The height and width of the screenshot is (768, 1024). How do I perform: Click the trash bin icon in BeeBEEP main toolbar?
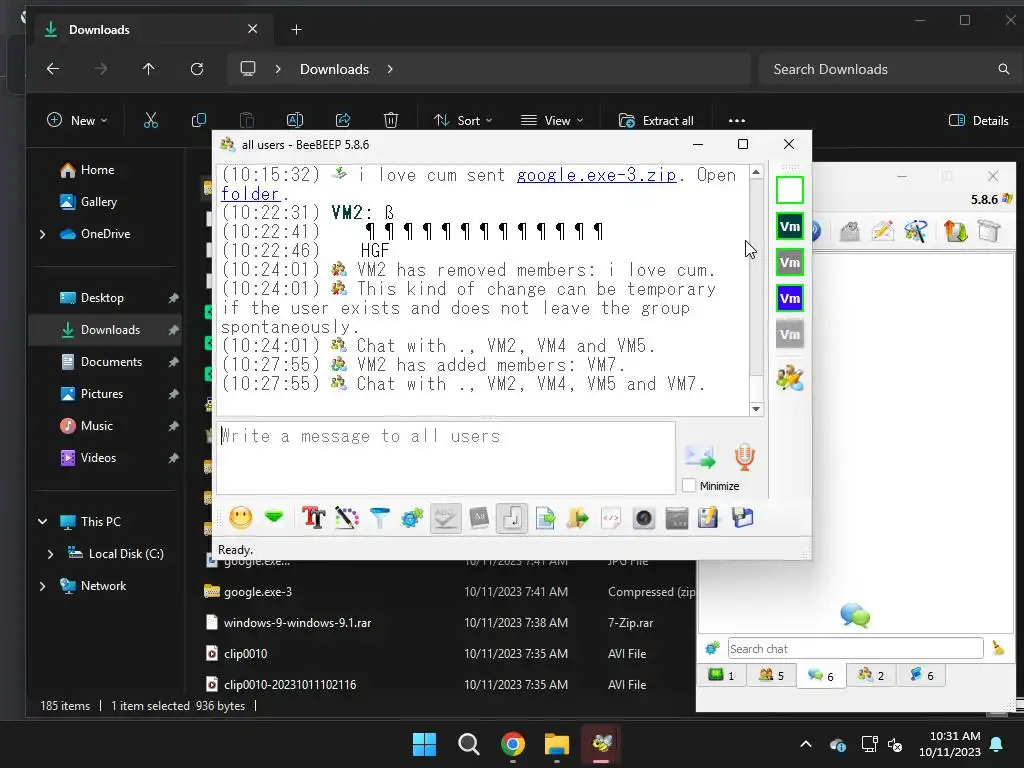[x=989, y=231]
